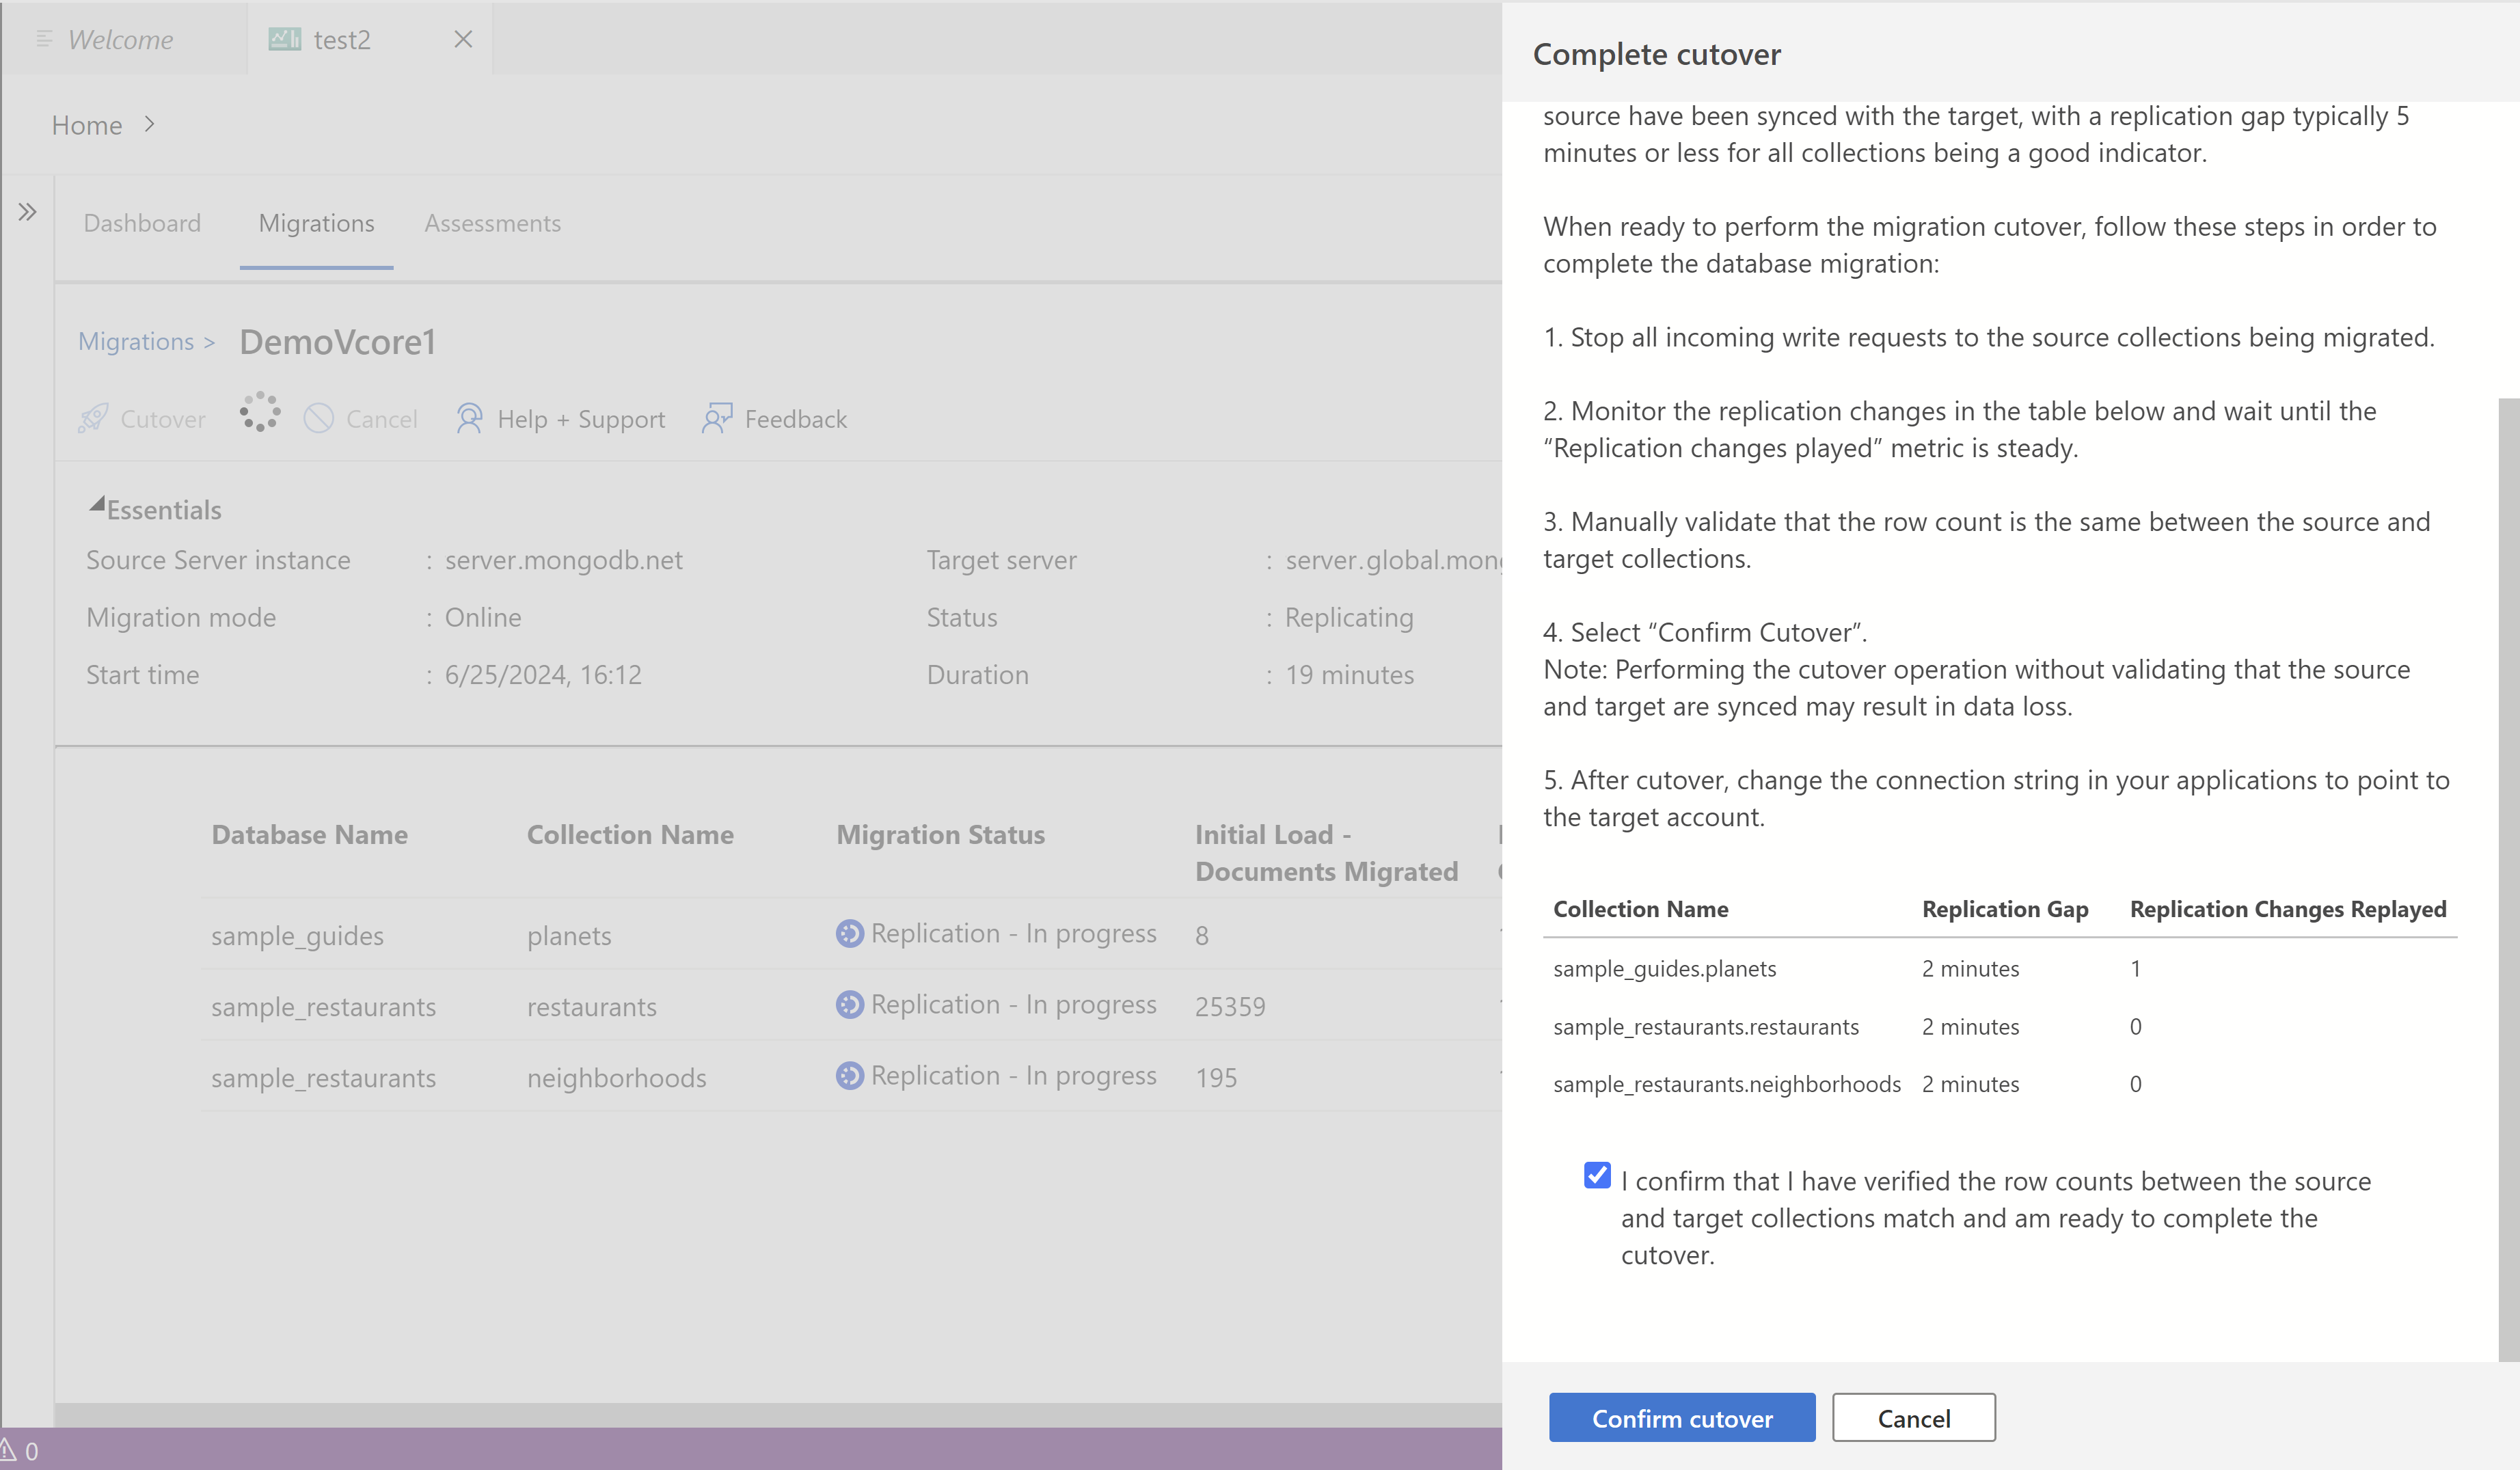Switch to the Dashboard tab

tap(142, 223)
